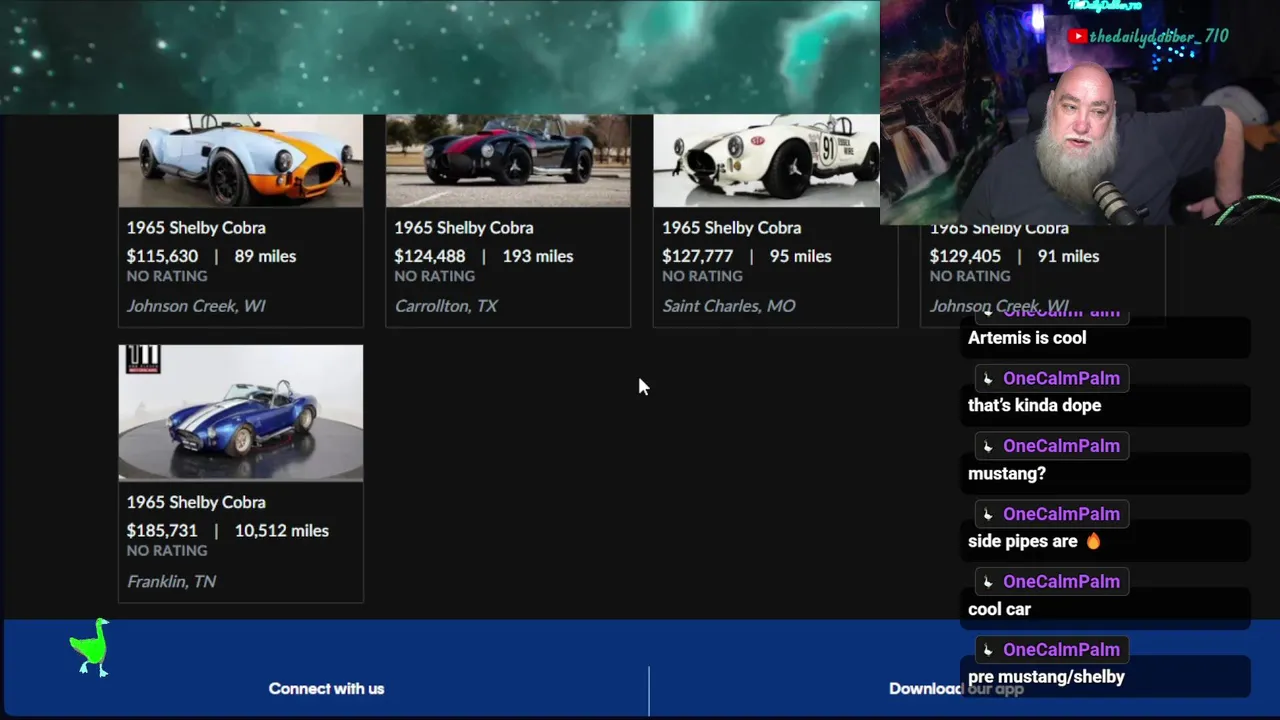Click the 1965 Shelby Cobra title priced $127,777
Screen dimensions: 1280x720
point(731,228)
